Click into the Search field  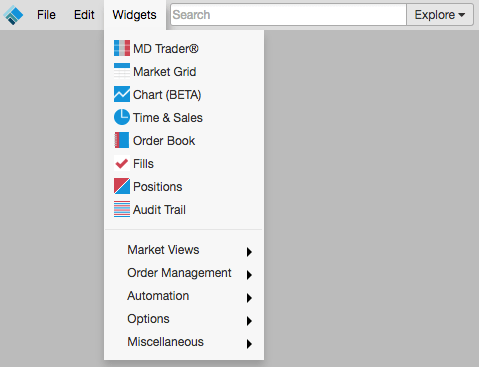pyautogui.click(x=288, y=15)
